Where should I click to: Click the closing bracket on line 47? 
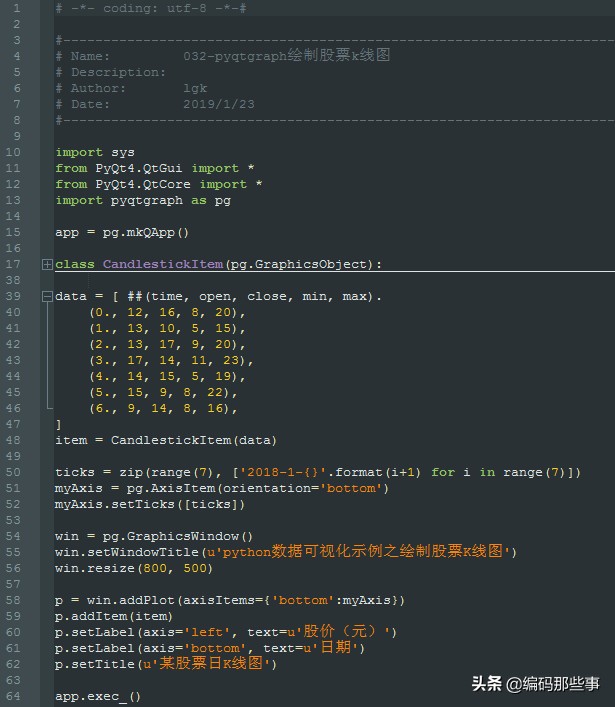point(58,424)
